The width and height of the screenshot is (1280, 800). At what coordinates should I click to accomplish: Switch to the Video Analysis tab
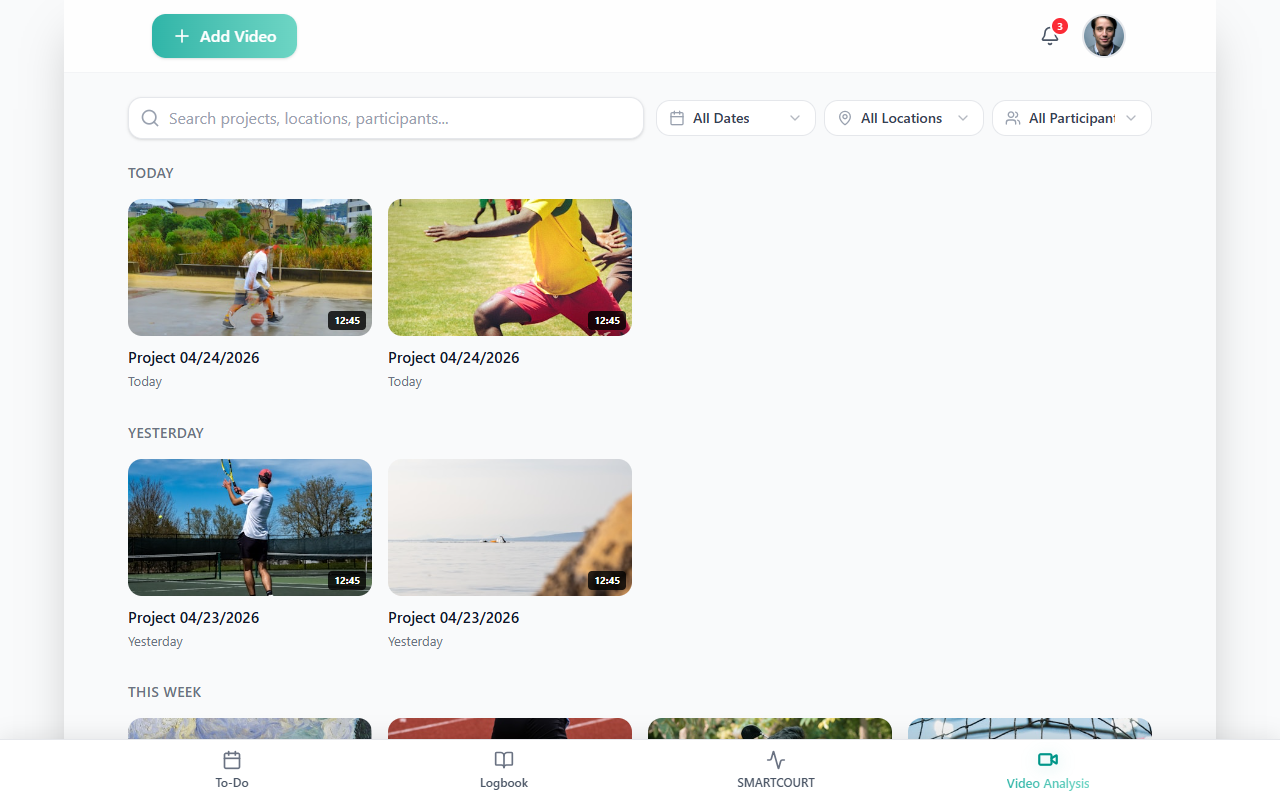click(1048, 770)
